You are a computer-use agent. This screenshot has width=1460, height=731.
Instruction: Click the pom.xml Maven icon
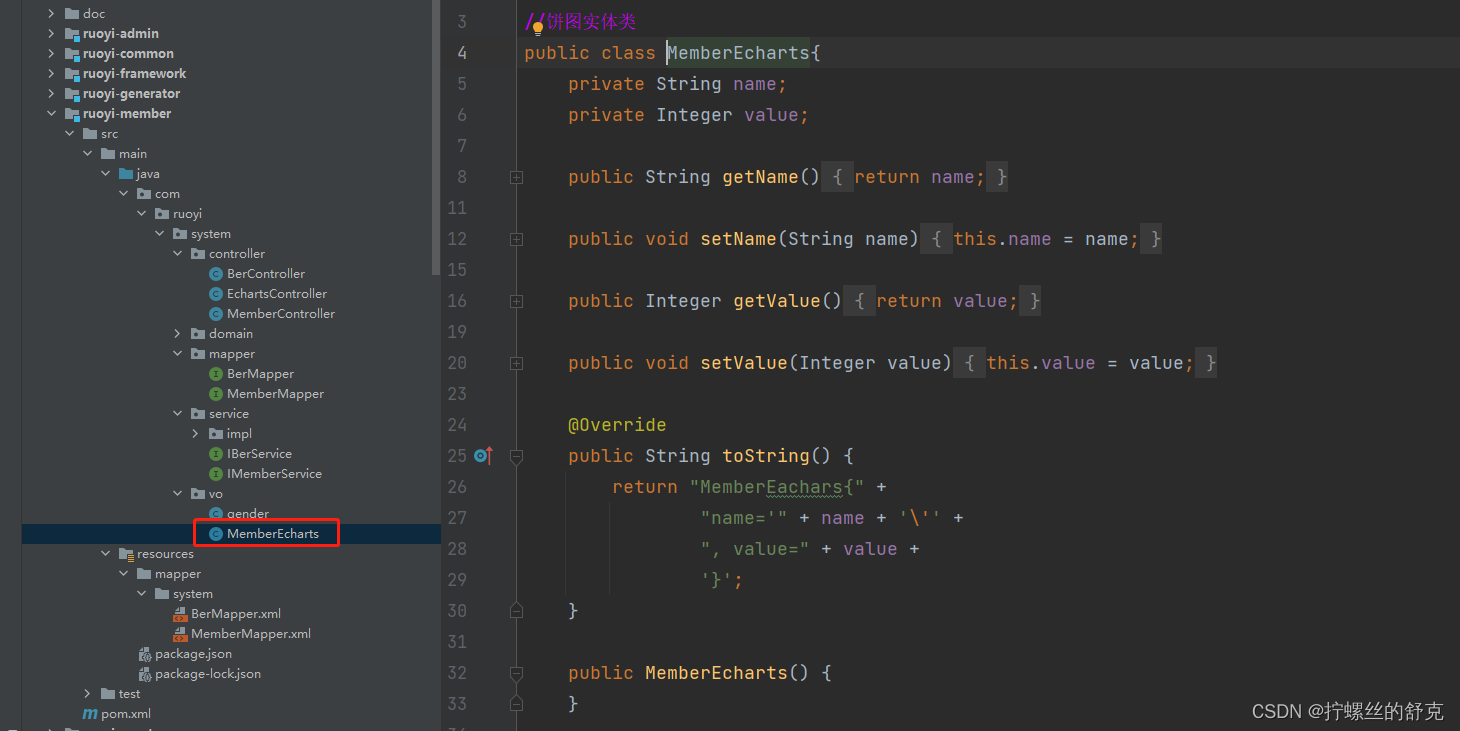90,714
